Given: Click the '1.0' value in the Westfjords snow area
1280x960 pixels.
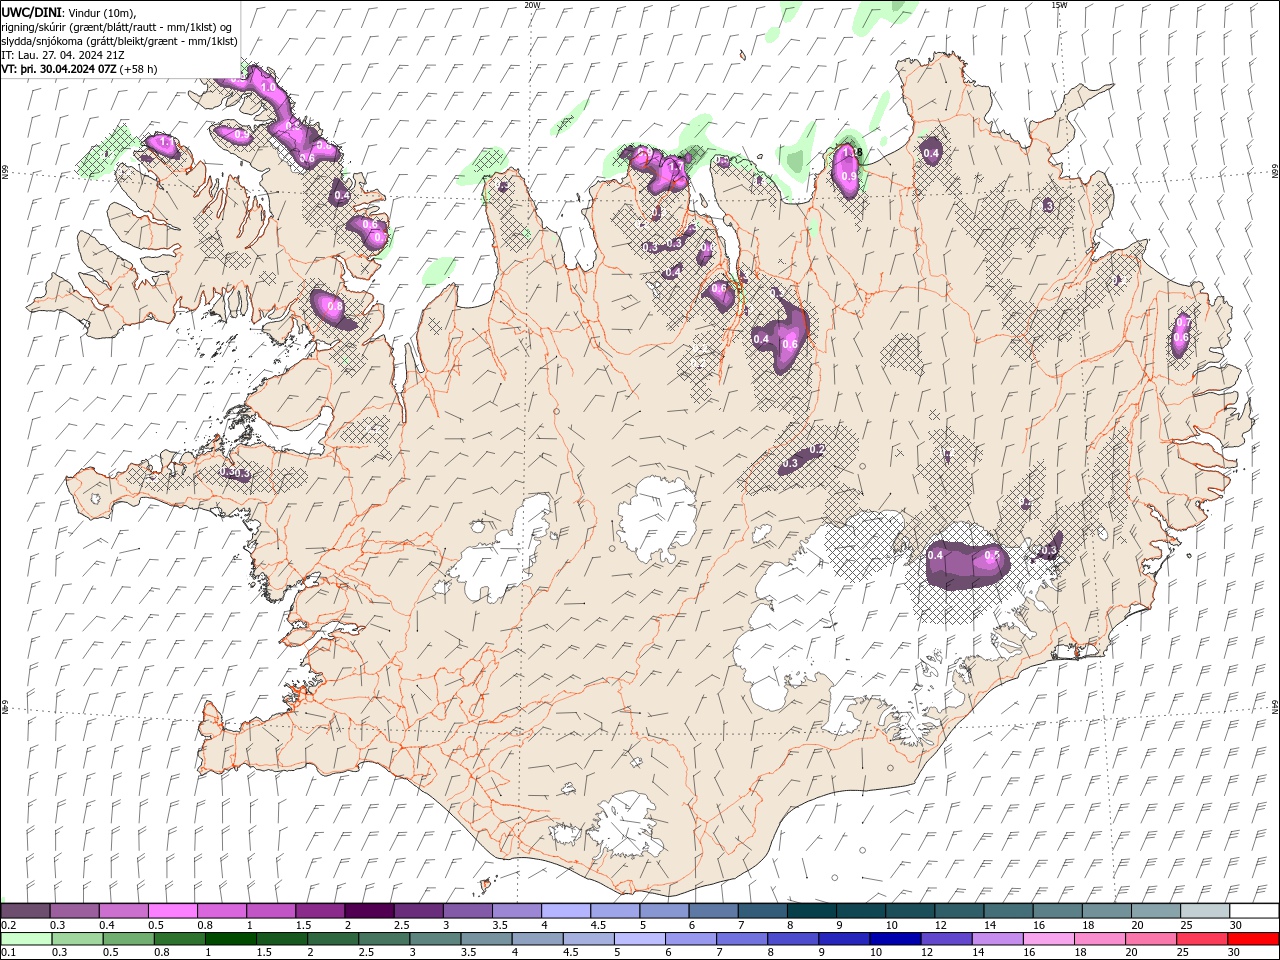Looking at the screenshot, I should click(268, 88).
